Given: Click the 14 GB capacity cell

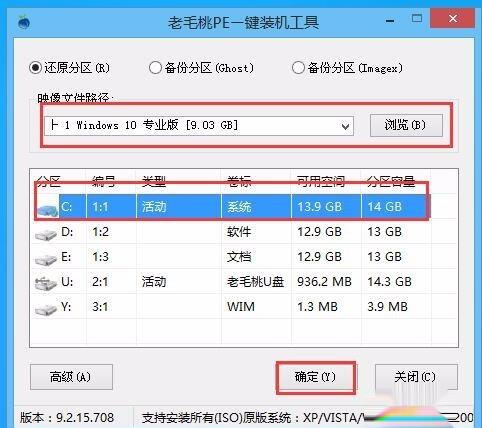Looking at the screenshot, I should tap(384, 207).
